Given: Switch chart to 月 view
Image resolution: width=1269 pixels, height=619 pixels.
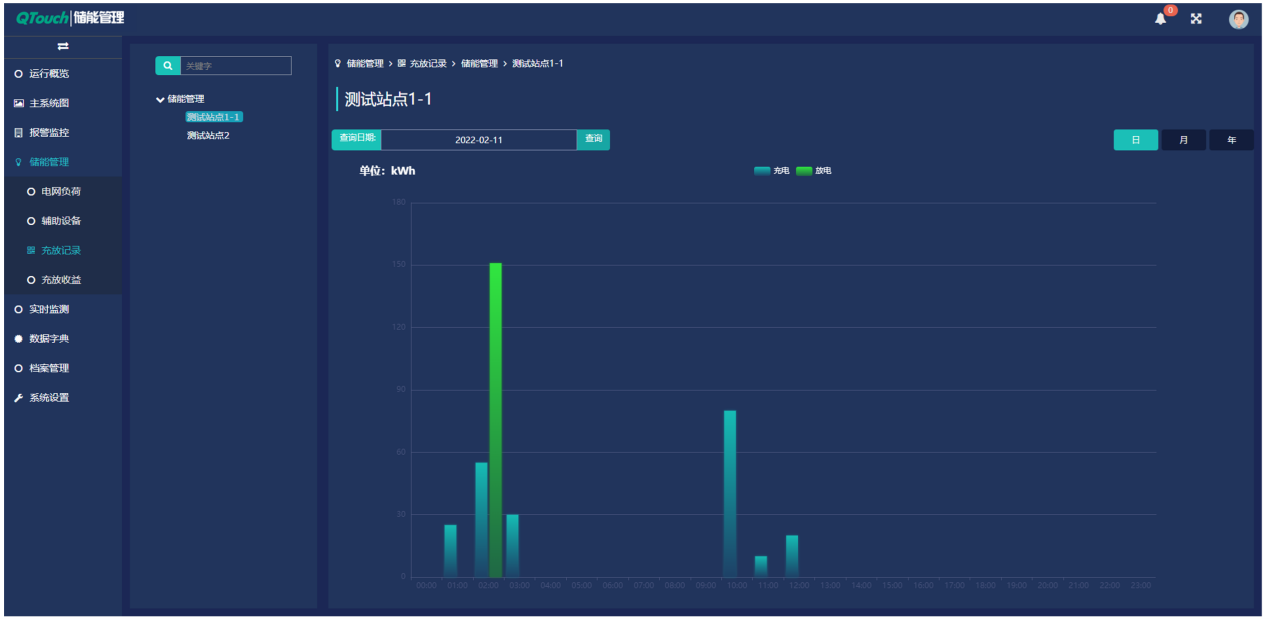Looking at the screenshot, I should 1183,140.
